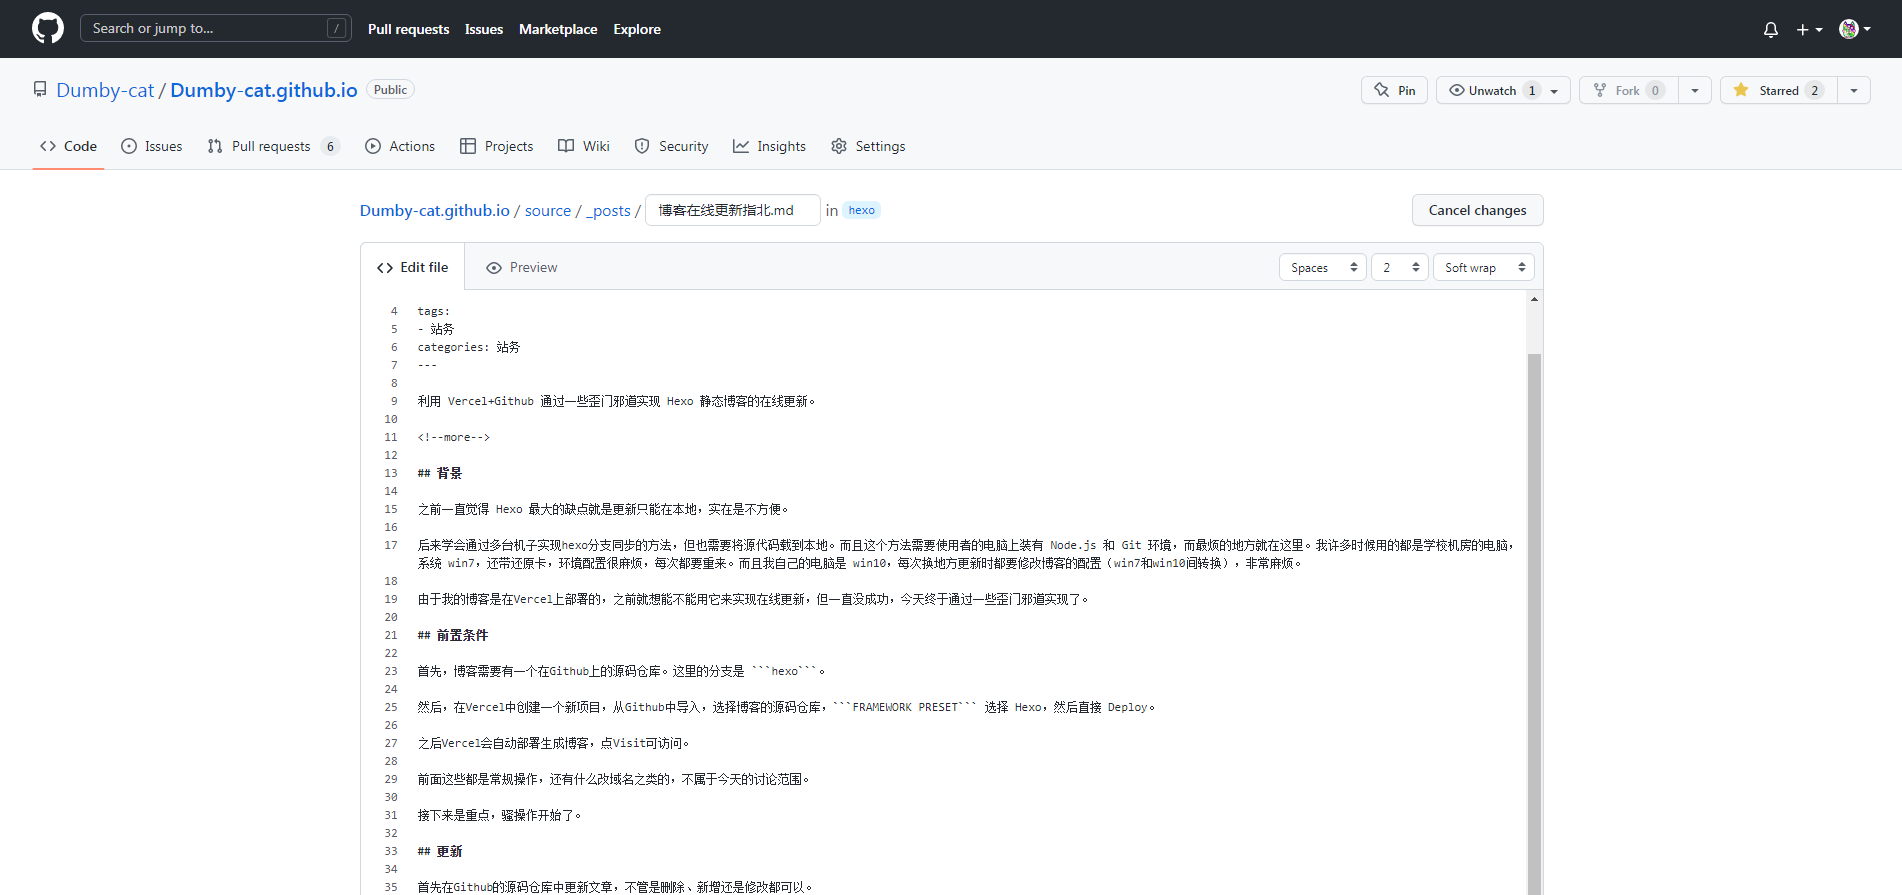This screenshot has height=895, width=1902.
Task: Open the Spaces indent mode dropdown
Action: coord(1322,267)
